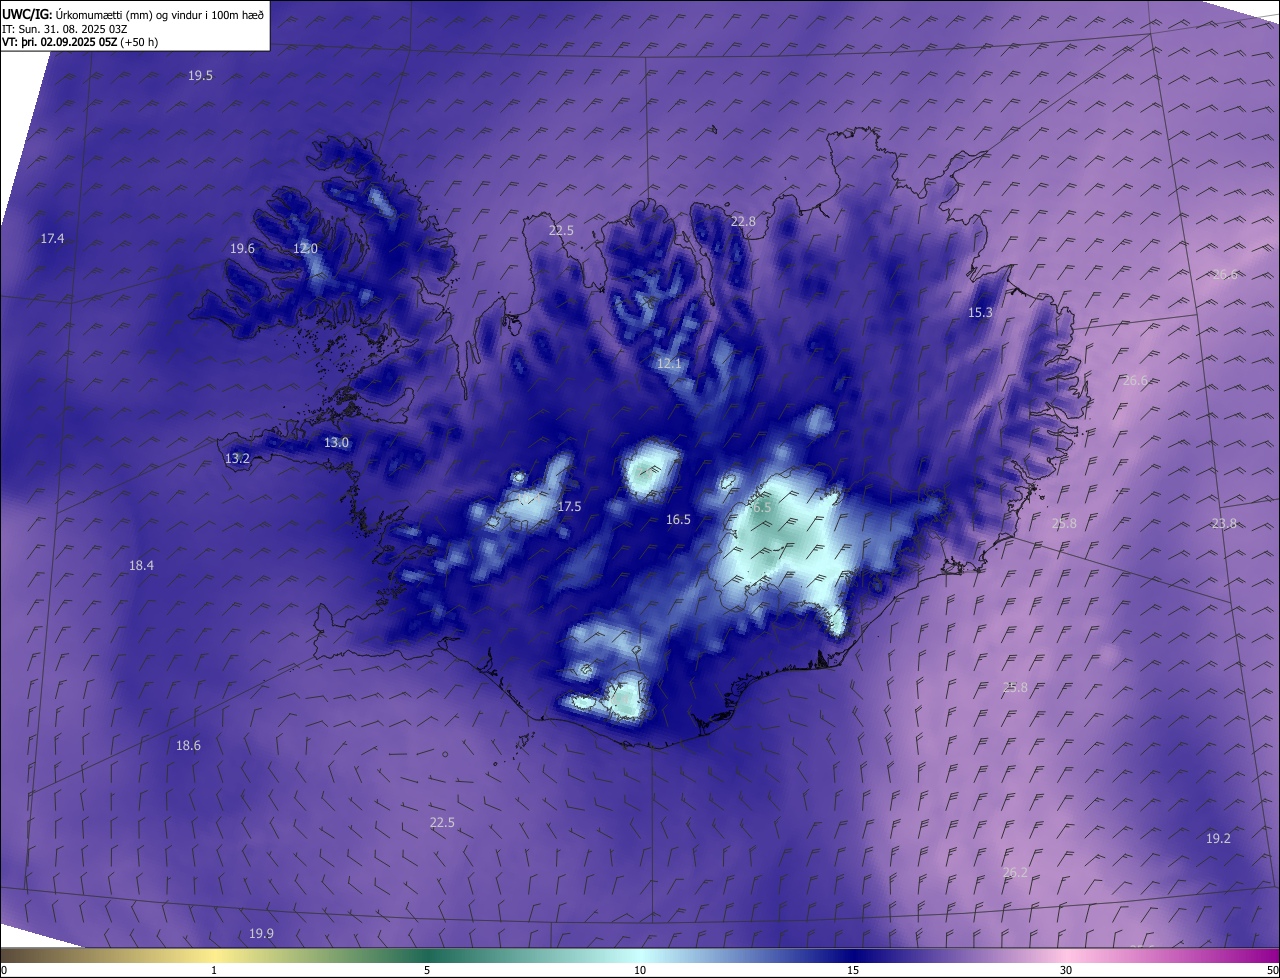Click the 19.6 value near the Westfjords
Image resolution: width=1280 pixels, height=978 pixels.
242,249
